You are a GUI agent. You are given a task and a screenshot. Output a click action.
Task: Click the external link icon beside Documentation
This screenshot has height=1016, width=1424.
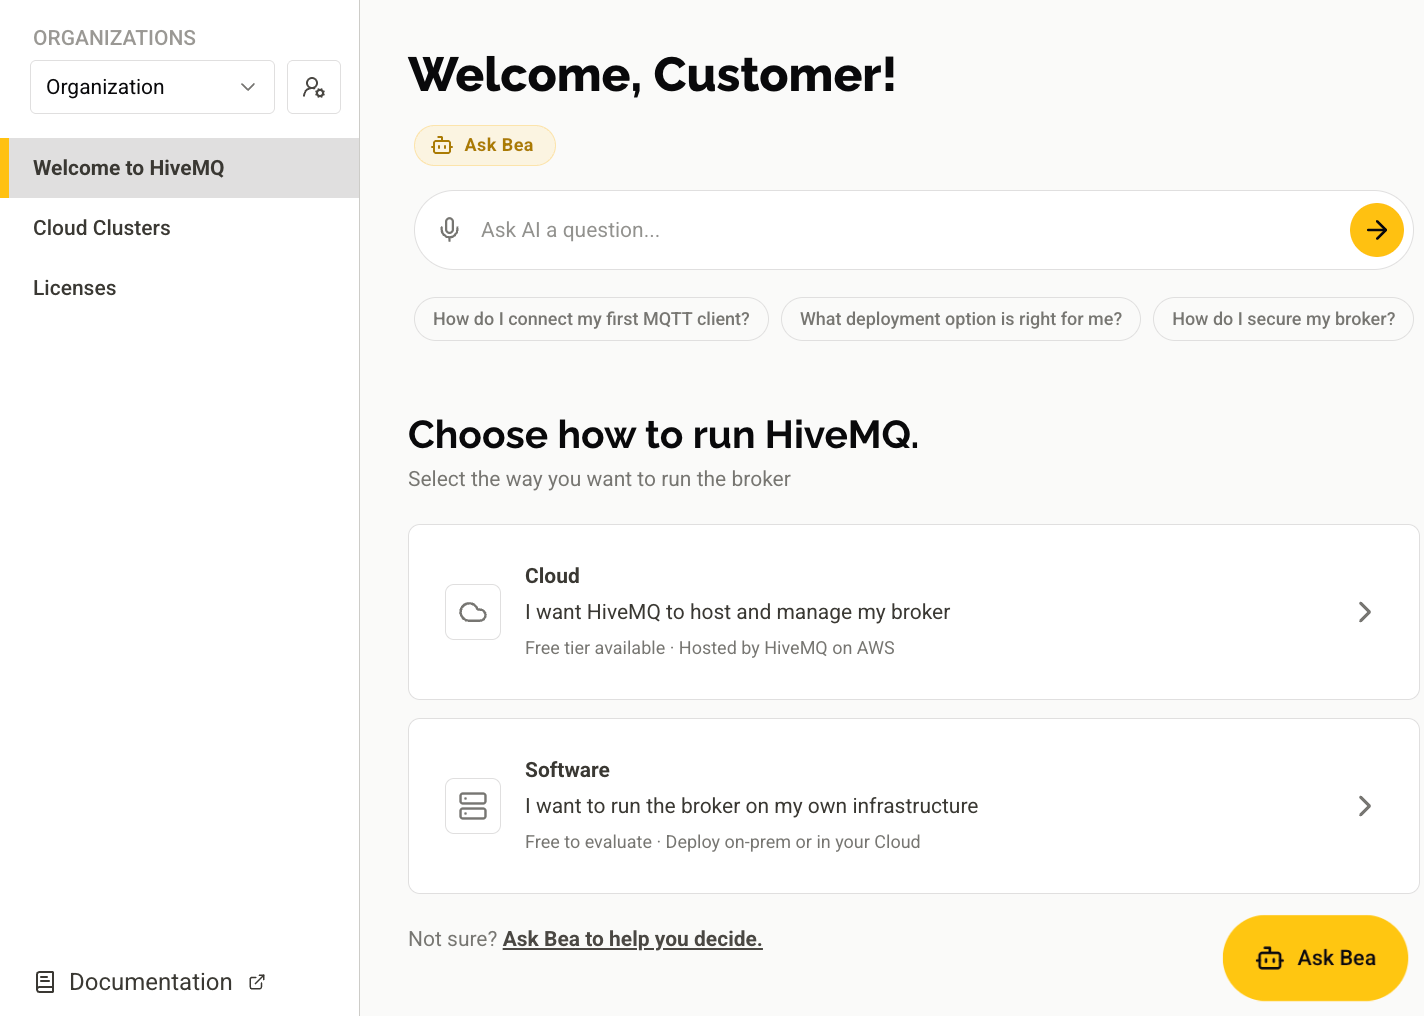pyautogui.click(x=257, y=982)
